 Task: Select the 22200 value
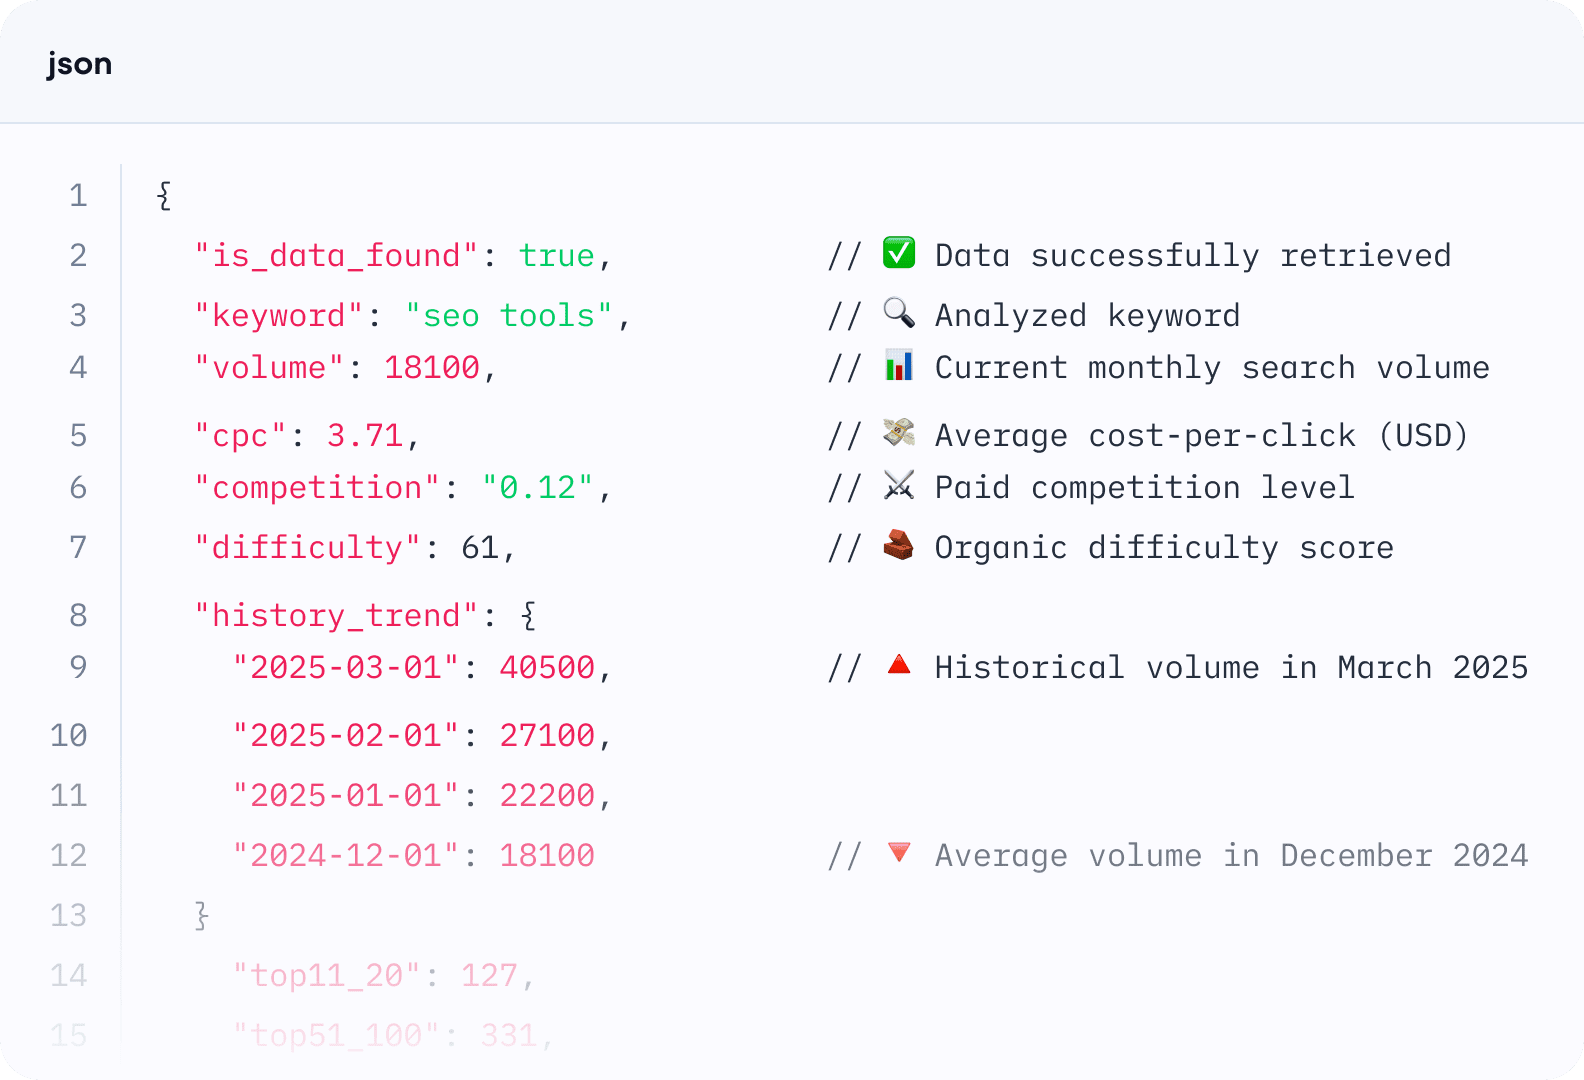[547, 796]
